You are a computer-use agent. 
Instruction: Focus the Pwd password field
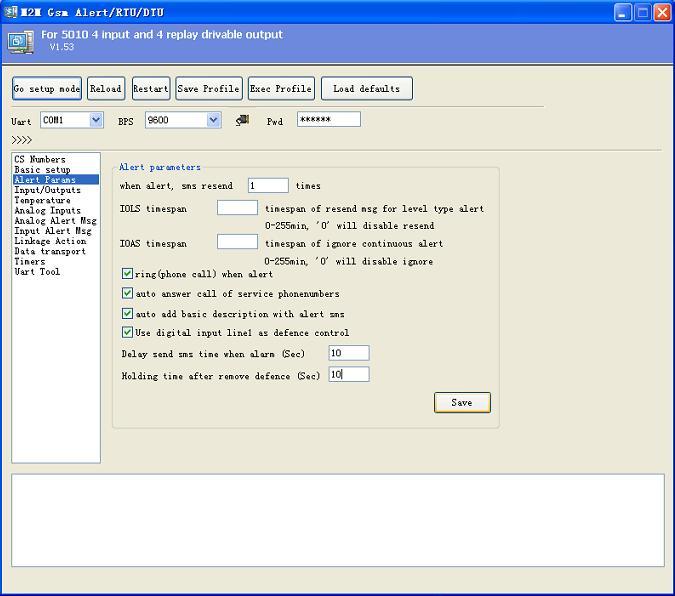[x=328, y=119]
